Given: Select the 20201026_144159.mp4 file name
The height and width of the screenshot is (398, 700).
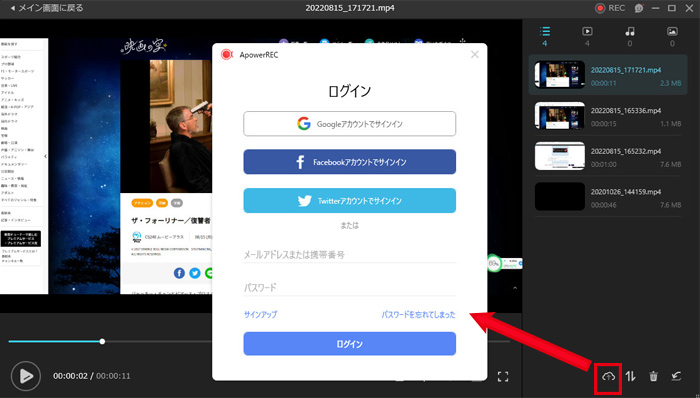Looking at the screenshot, I should (626, 192).
